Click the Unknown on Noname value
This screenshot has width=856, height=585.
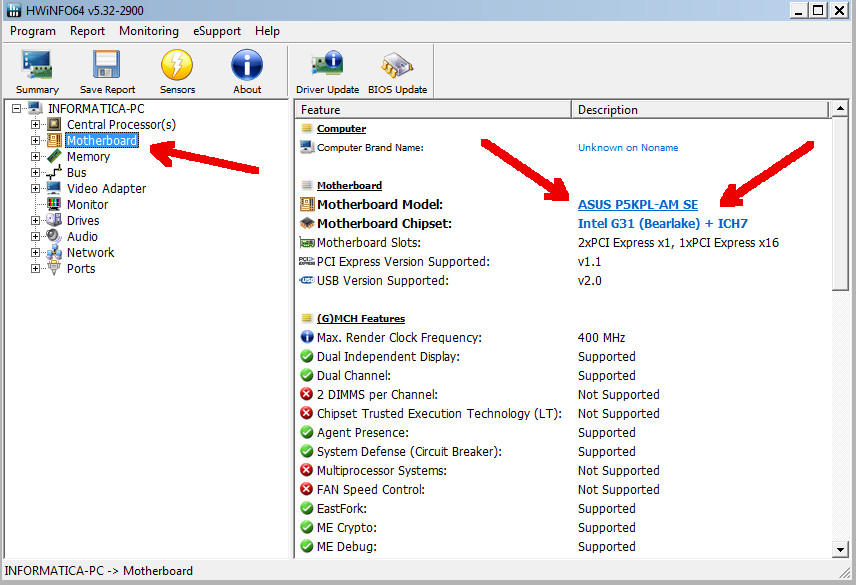click(x=628, y=147)
